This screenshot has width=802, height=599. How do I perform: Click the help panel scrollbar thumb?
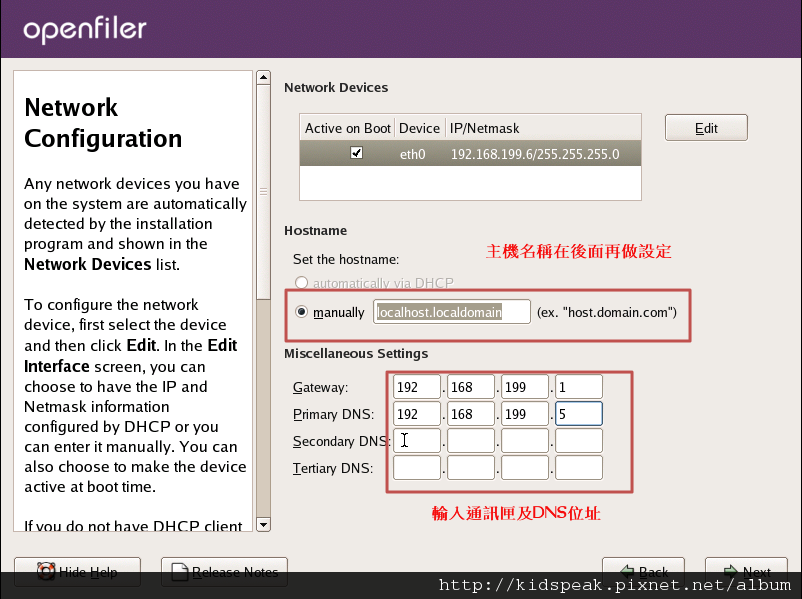[x=263, y=192]
